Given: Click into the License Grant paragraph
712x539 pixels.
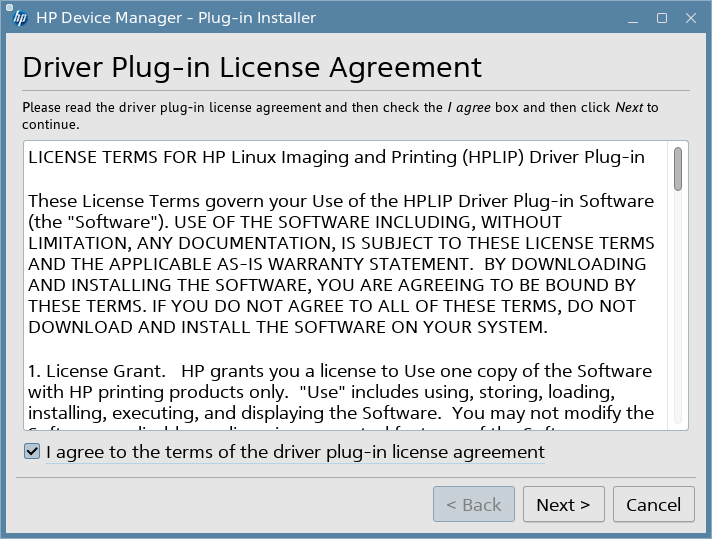Looking at the screenshot, I should (x=340, y=392).
